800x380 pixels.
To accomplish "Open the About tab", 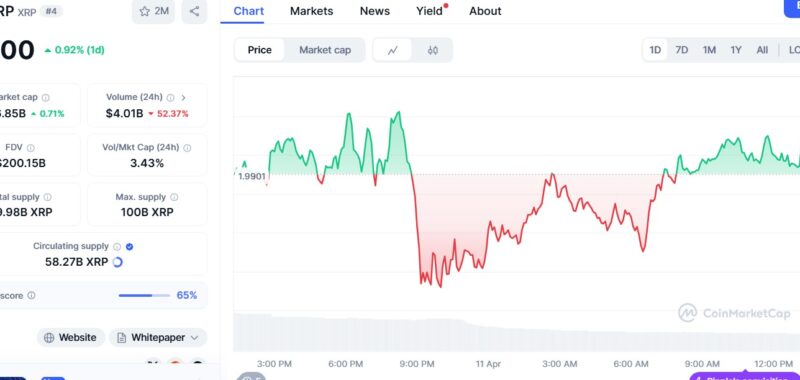I will point(485,11).
